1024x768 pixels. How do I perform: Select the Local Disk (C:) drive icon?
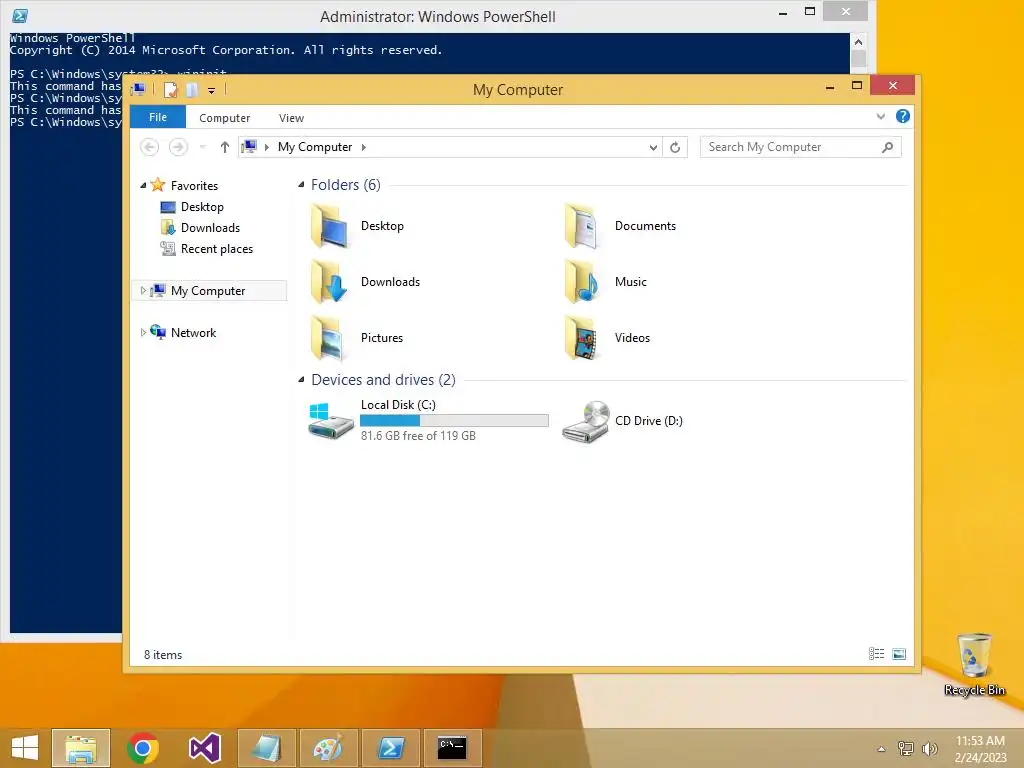pos(330,421)
